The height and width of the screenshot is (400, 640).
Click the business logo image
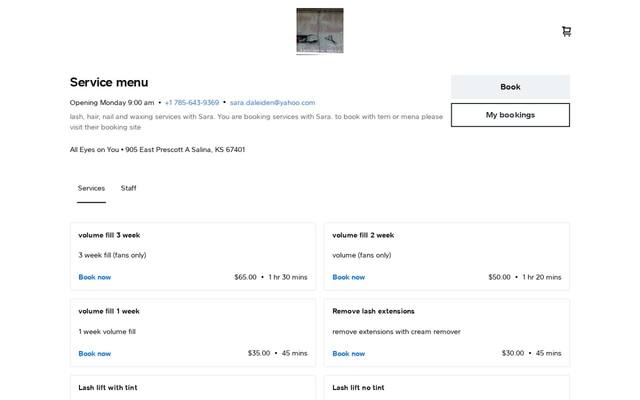(320, 31)
